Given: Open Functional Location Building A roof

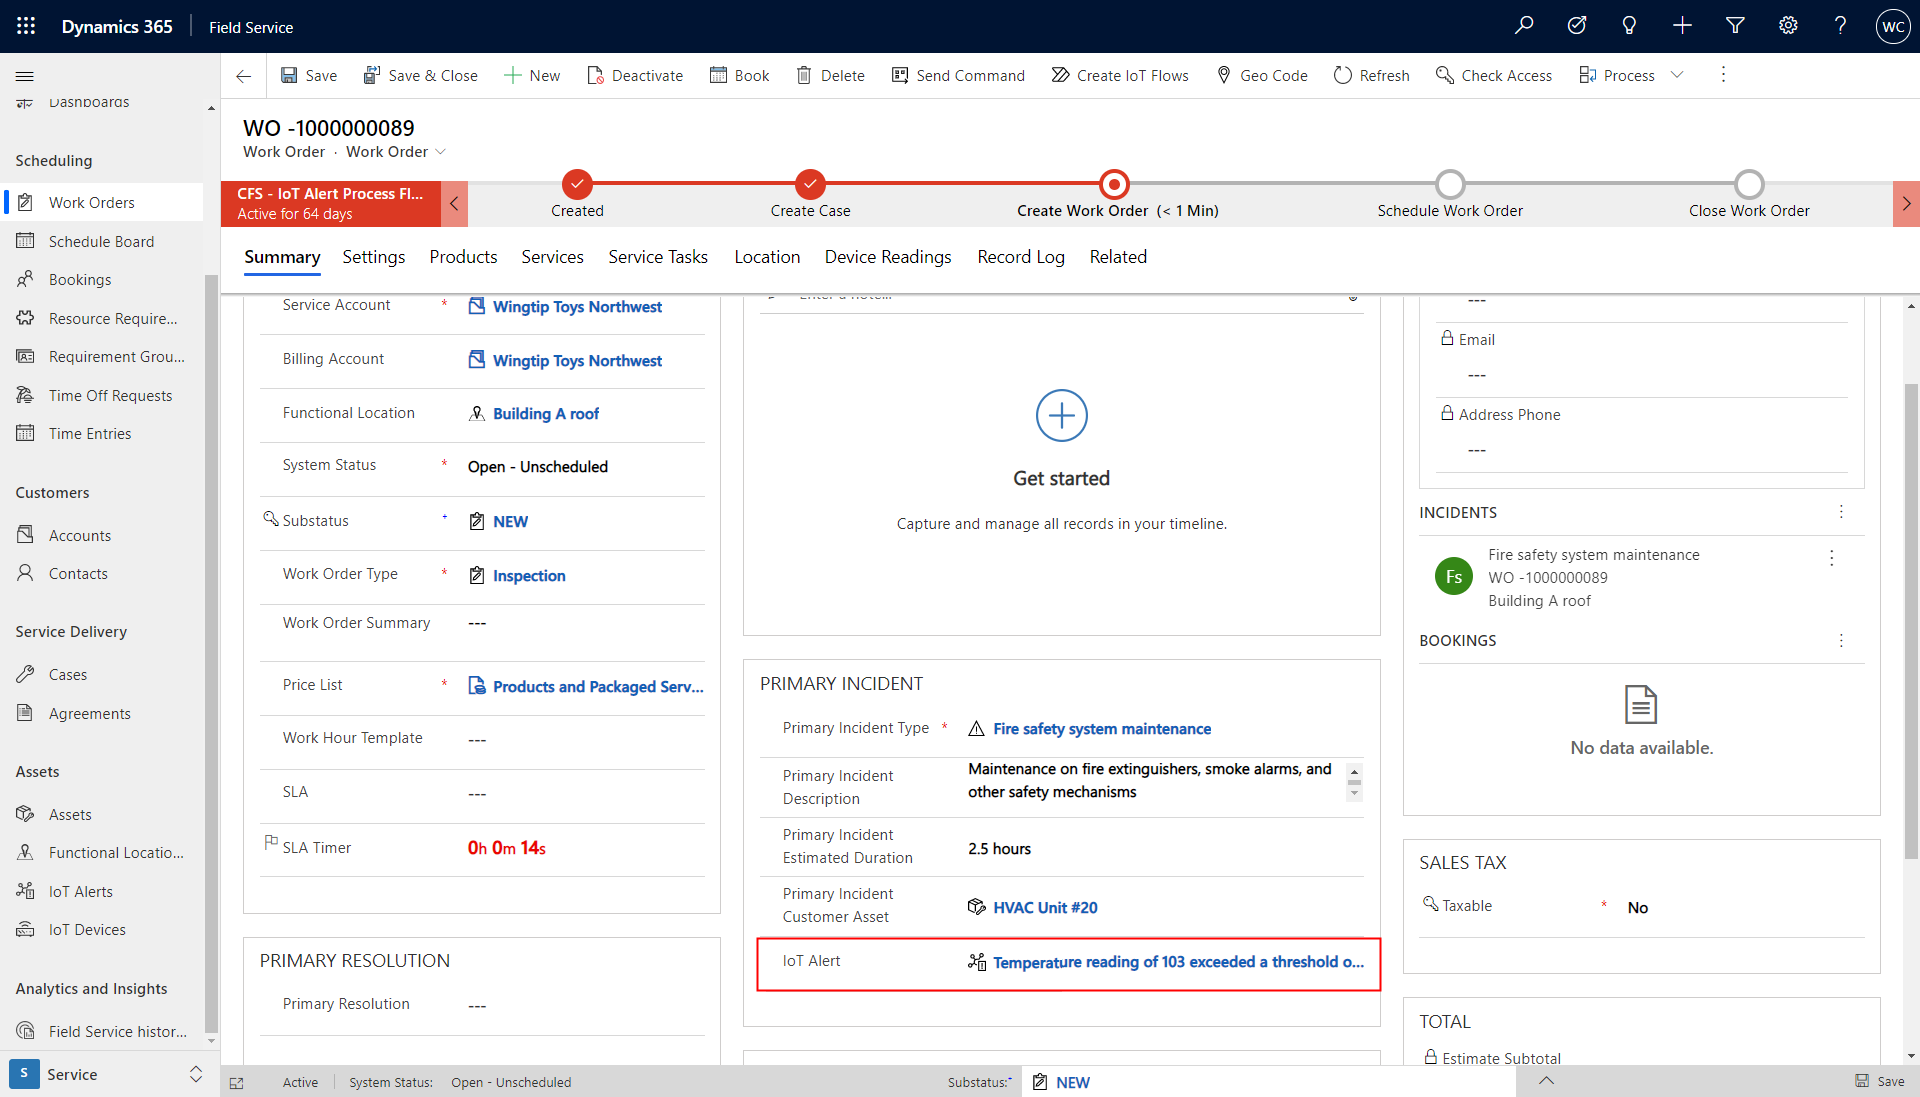Looking at the screenshot, I should coord(545,413).
